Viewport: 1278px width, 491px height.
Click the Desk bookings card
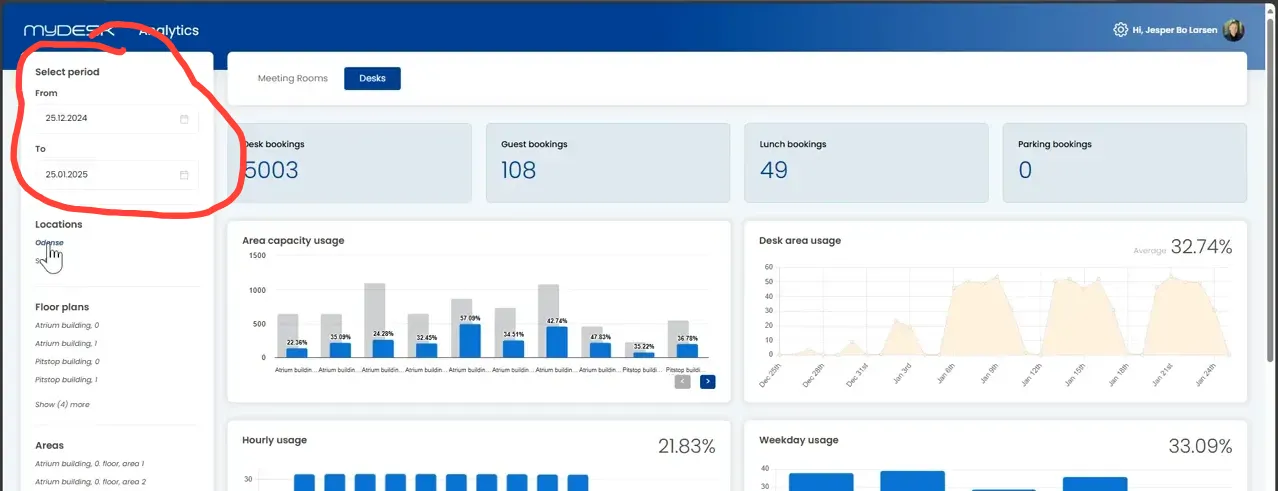tap(349, 162)
